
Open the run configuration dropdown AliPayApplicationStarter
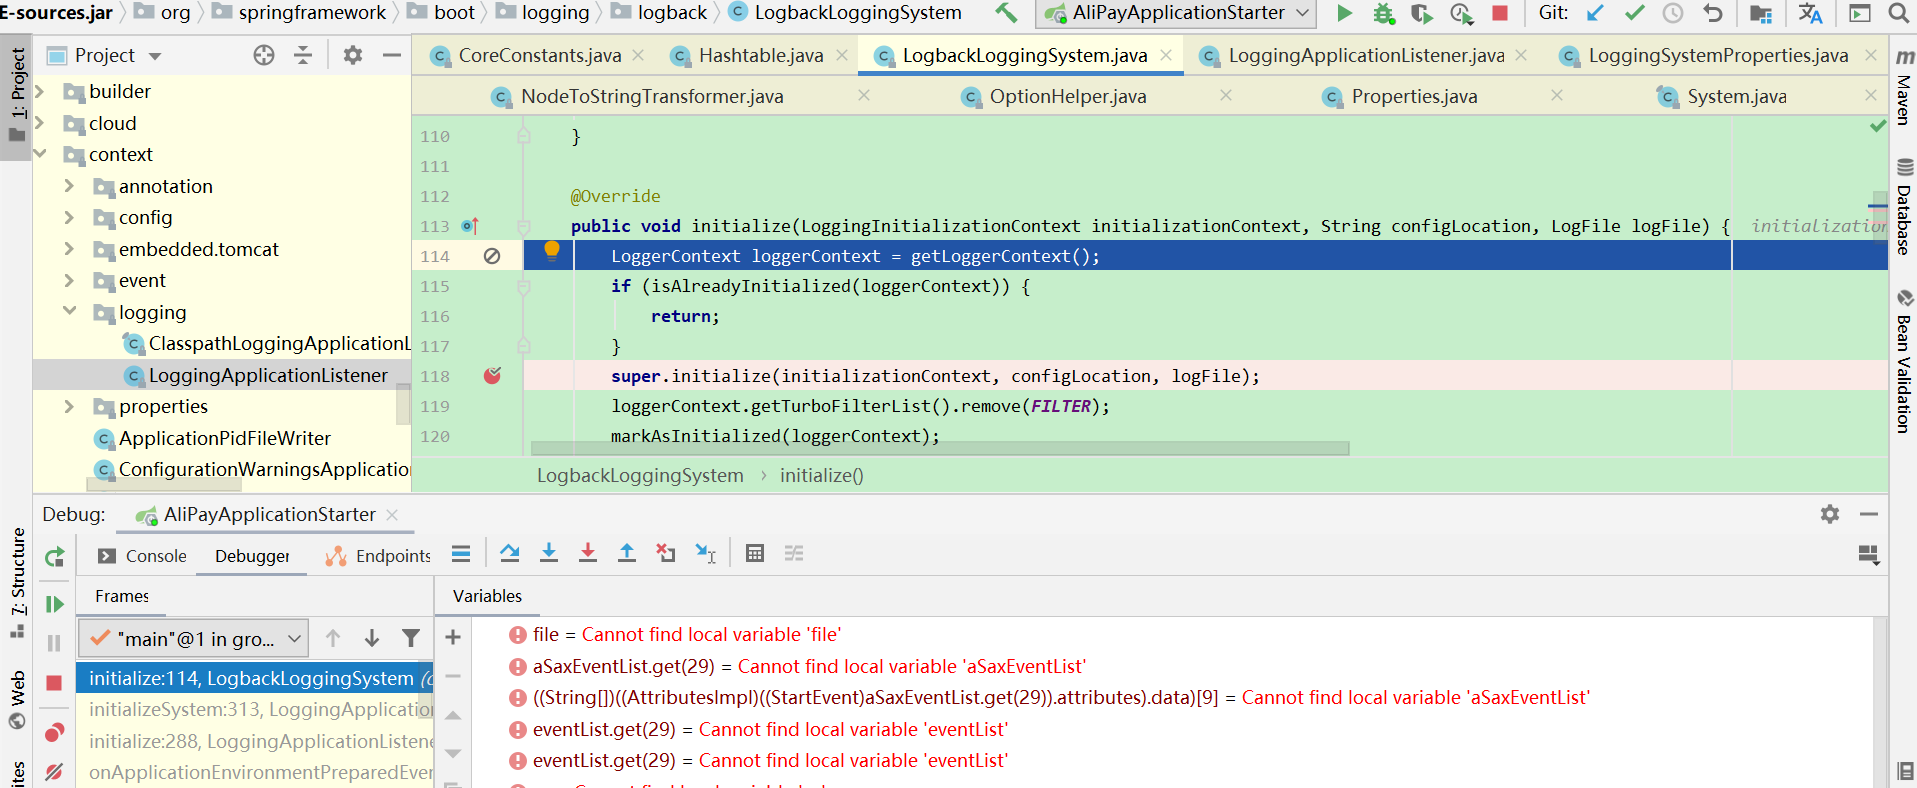(x=1176, y=13)
